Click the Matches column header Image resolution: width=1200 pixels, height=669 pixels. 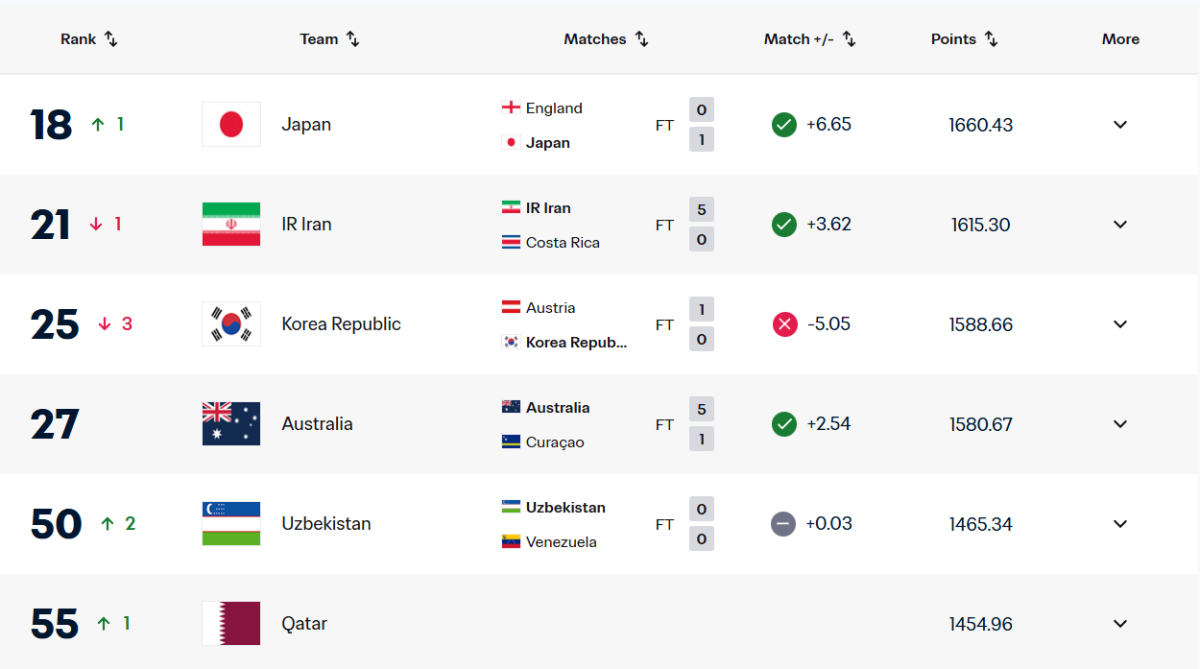click(x=605, y=39)
